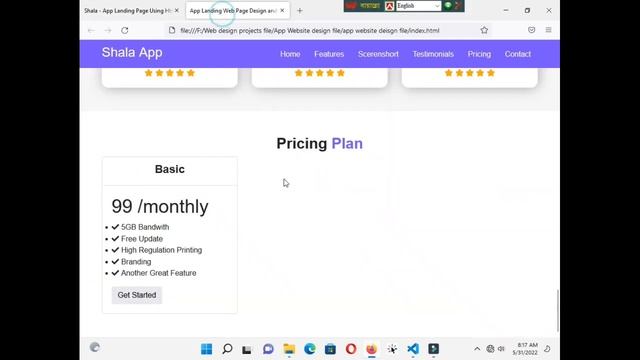The height and width of the screenshot is (360, 640).
Task: Open File Explorer from taskbar
Action: click(289, 349)
